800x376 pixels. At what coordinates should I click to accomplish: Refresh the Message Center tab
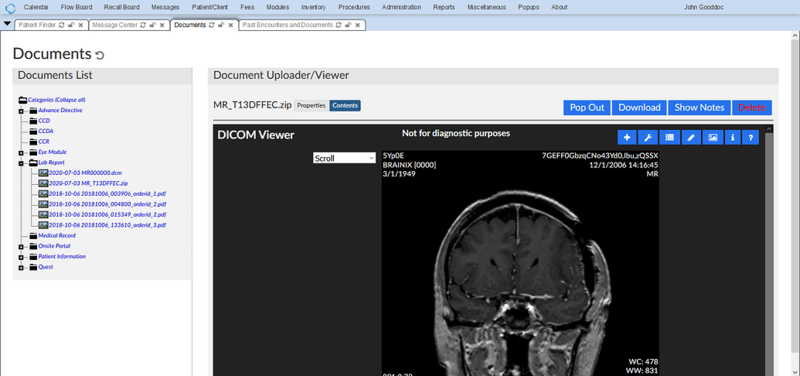(143, 25)
